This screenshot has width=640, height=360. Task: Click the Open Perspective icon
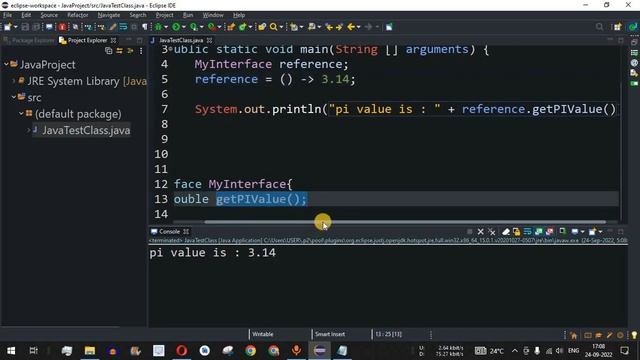(617, 27)
